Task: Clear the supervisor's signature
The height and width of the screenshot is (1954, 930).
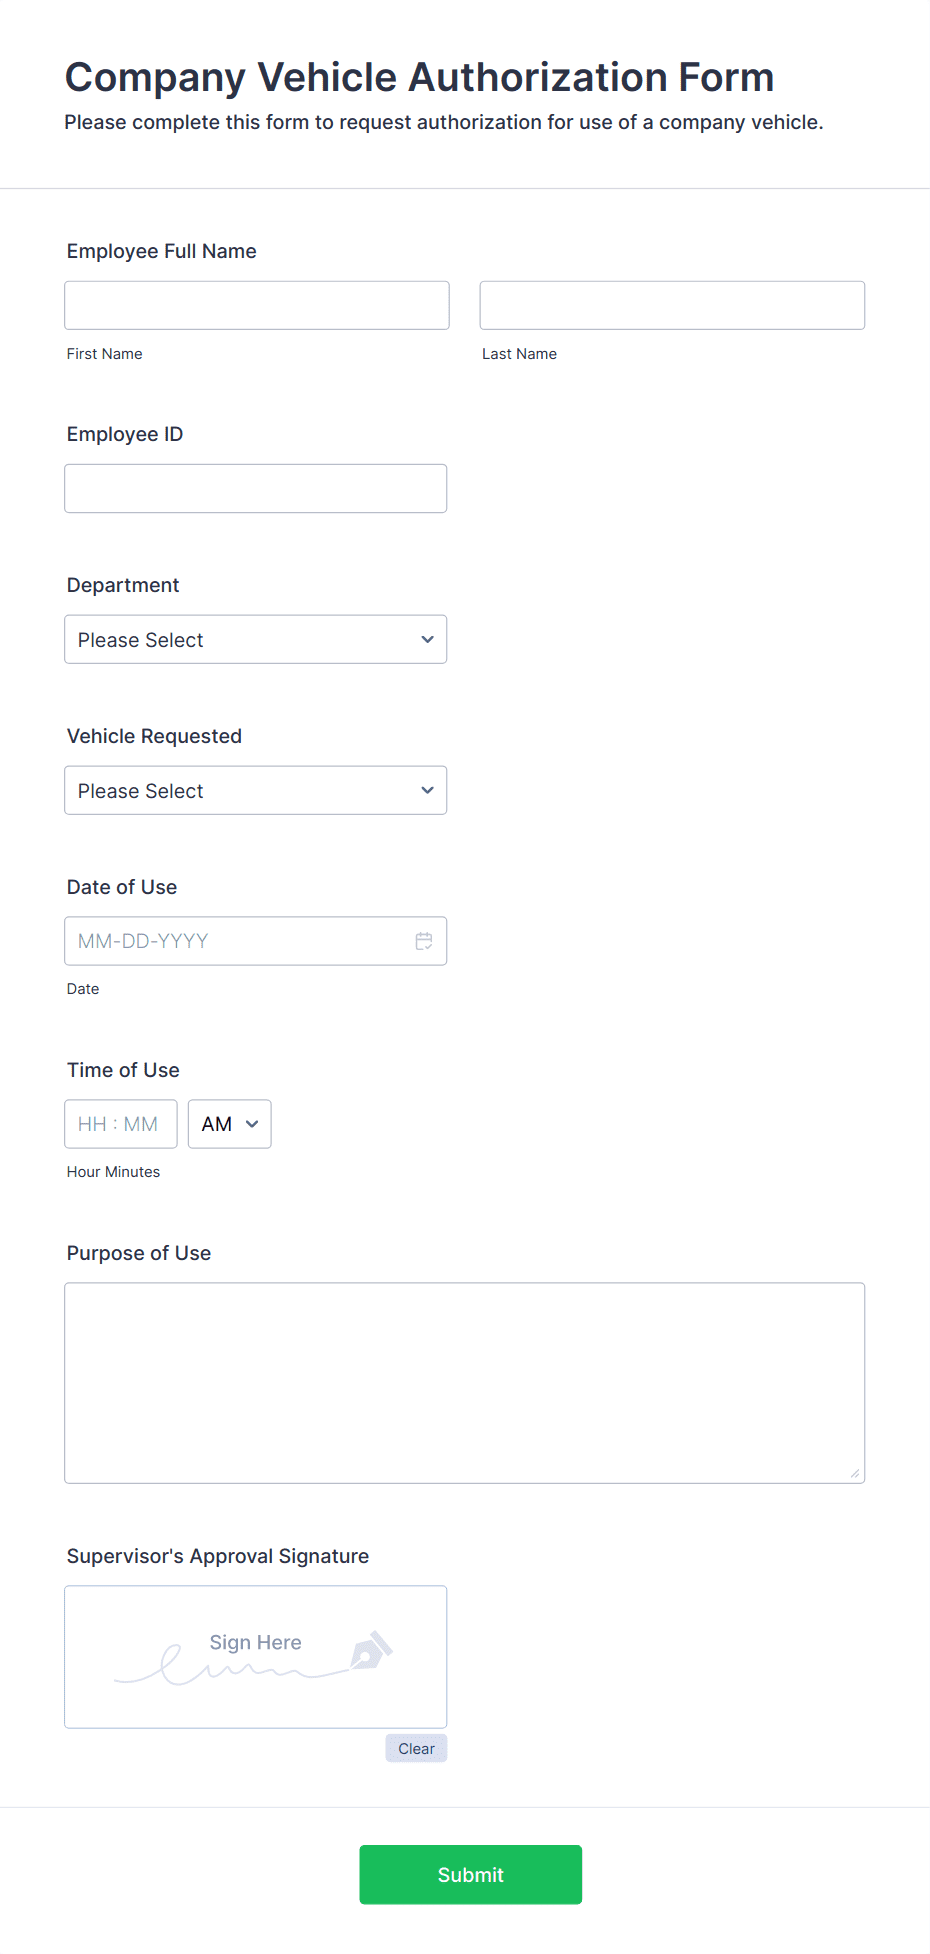Action: (x=415, y=1748)
